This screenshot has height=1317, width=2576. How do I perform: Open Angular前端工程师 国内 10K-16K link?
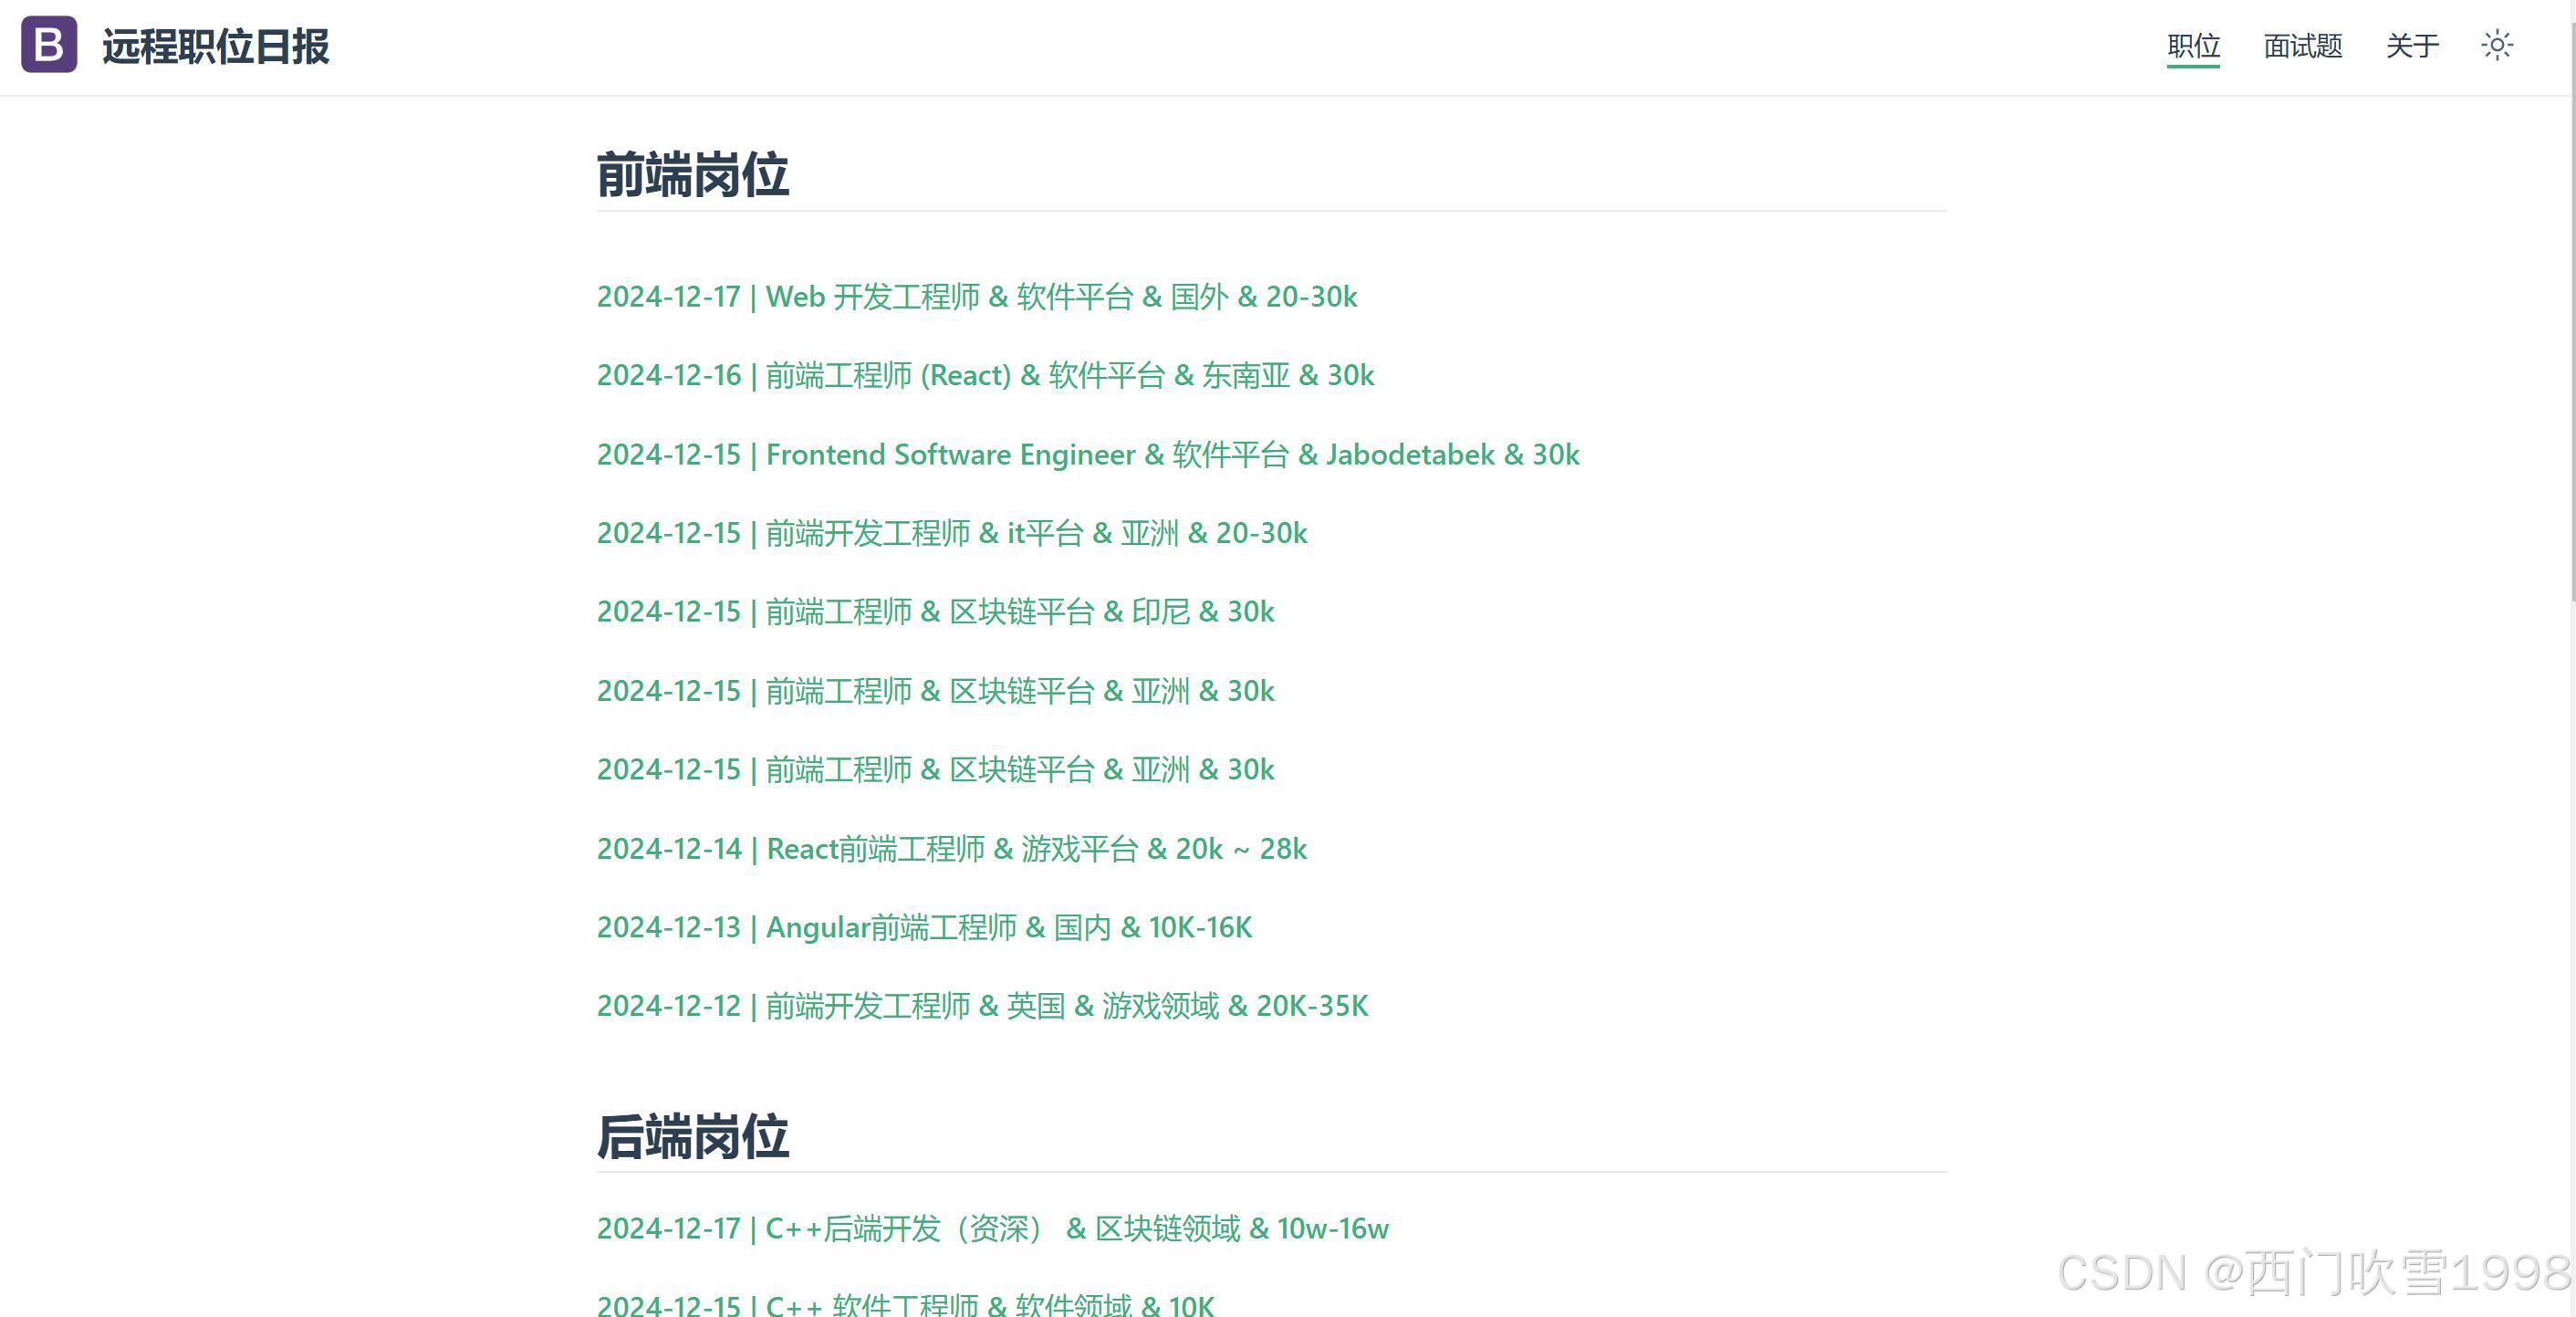pyautogui.click(x=923, y=928)
